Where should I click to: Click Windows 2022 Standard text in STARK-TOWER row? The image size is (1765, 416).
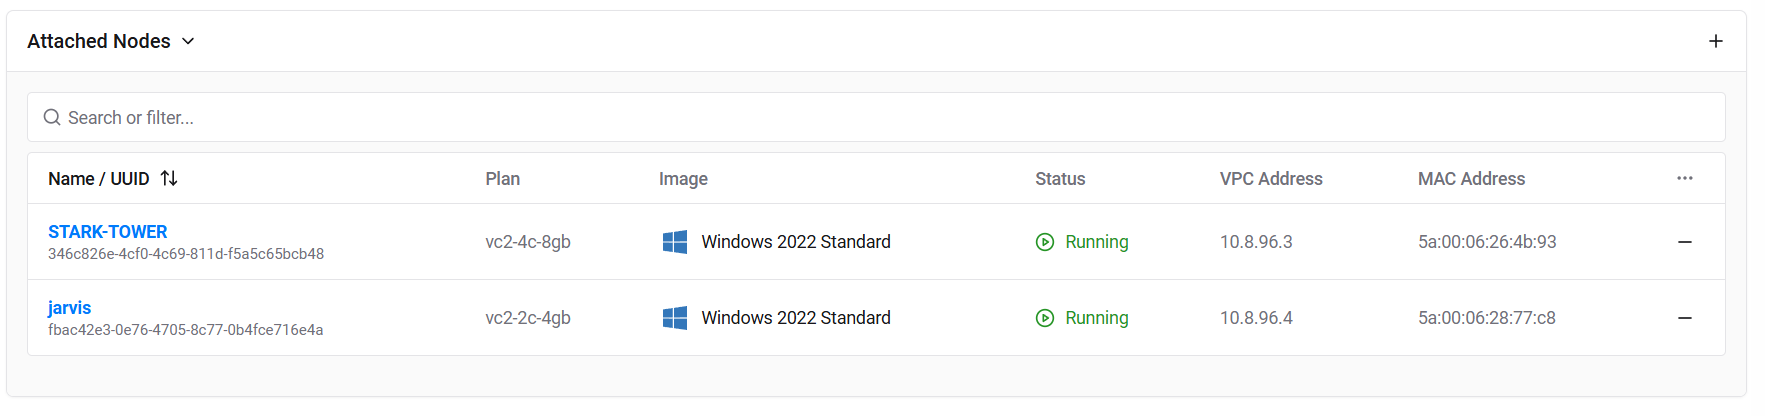tap(796, 242)
